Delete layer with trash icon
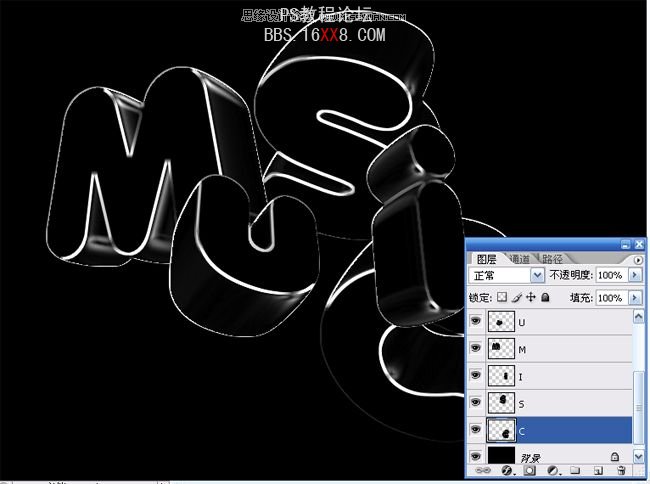This screenshot has height=484, width=650. [x=621, y=469]
